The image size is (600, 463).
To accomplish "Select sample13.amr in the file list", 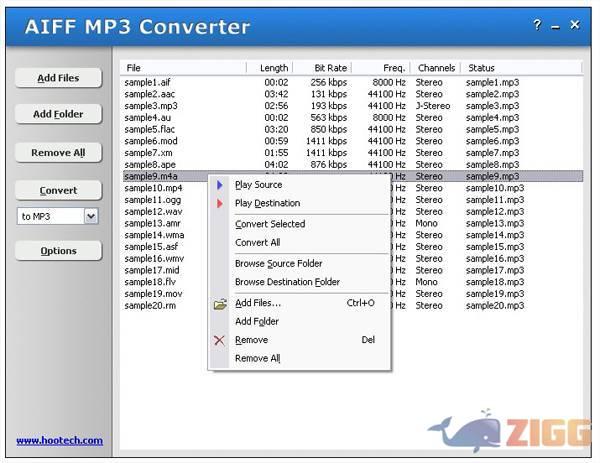I will pos(153,223).
